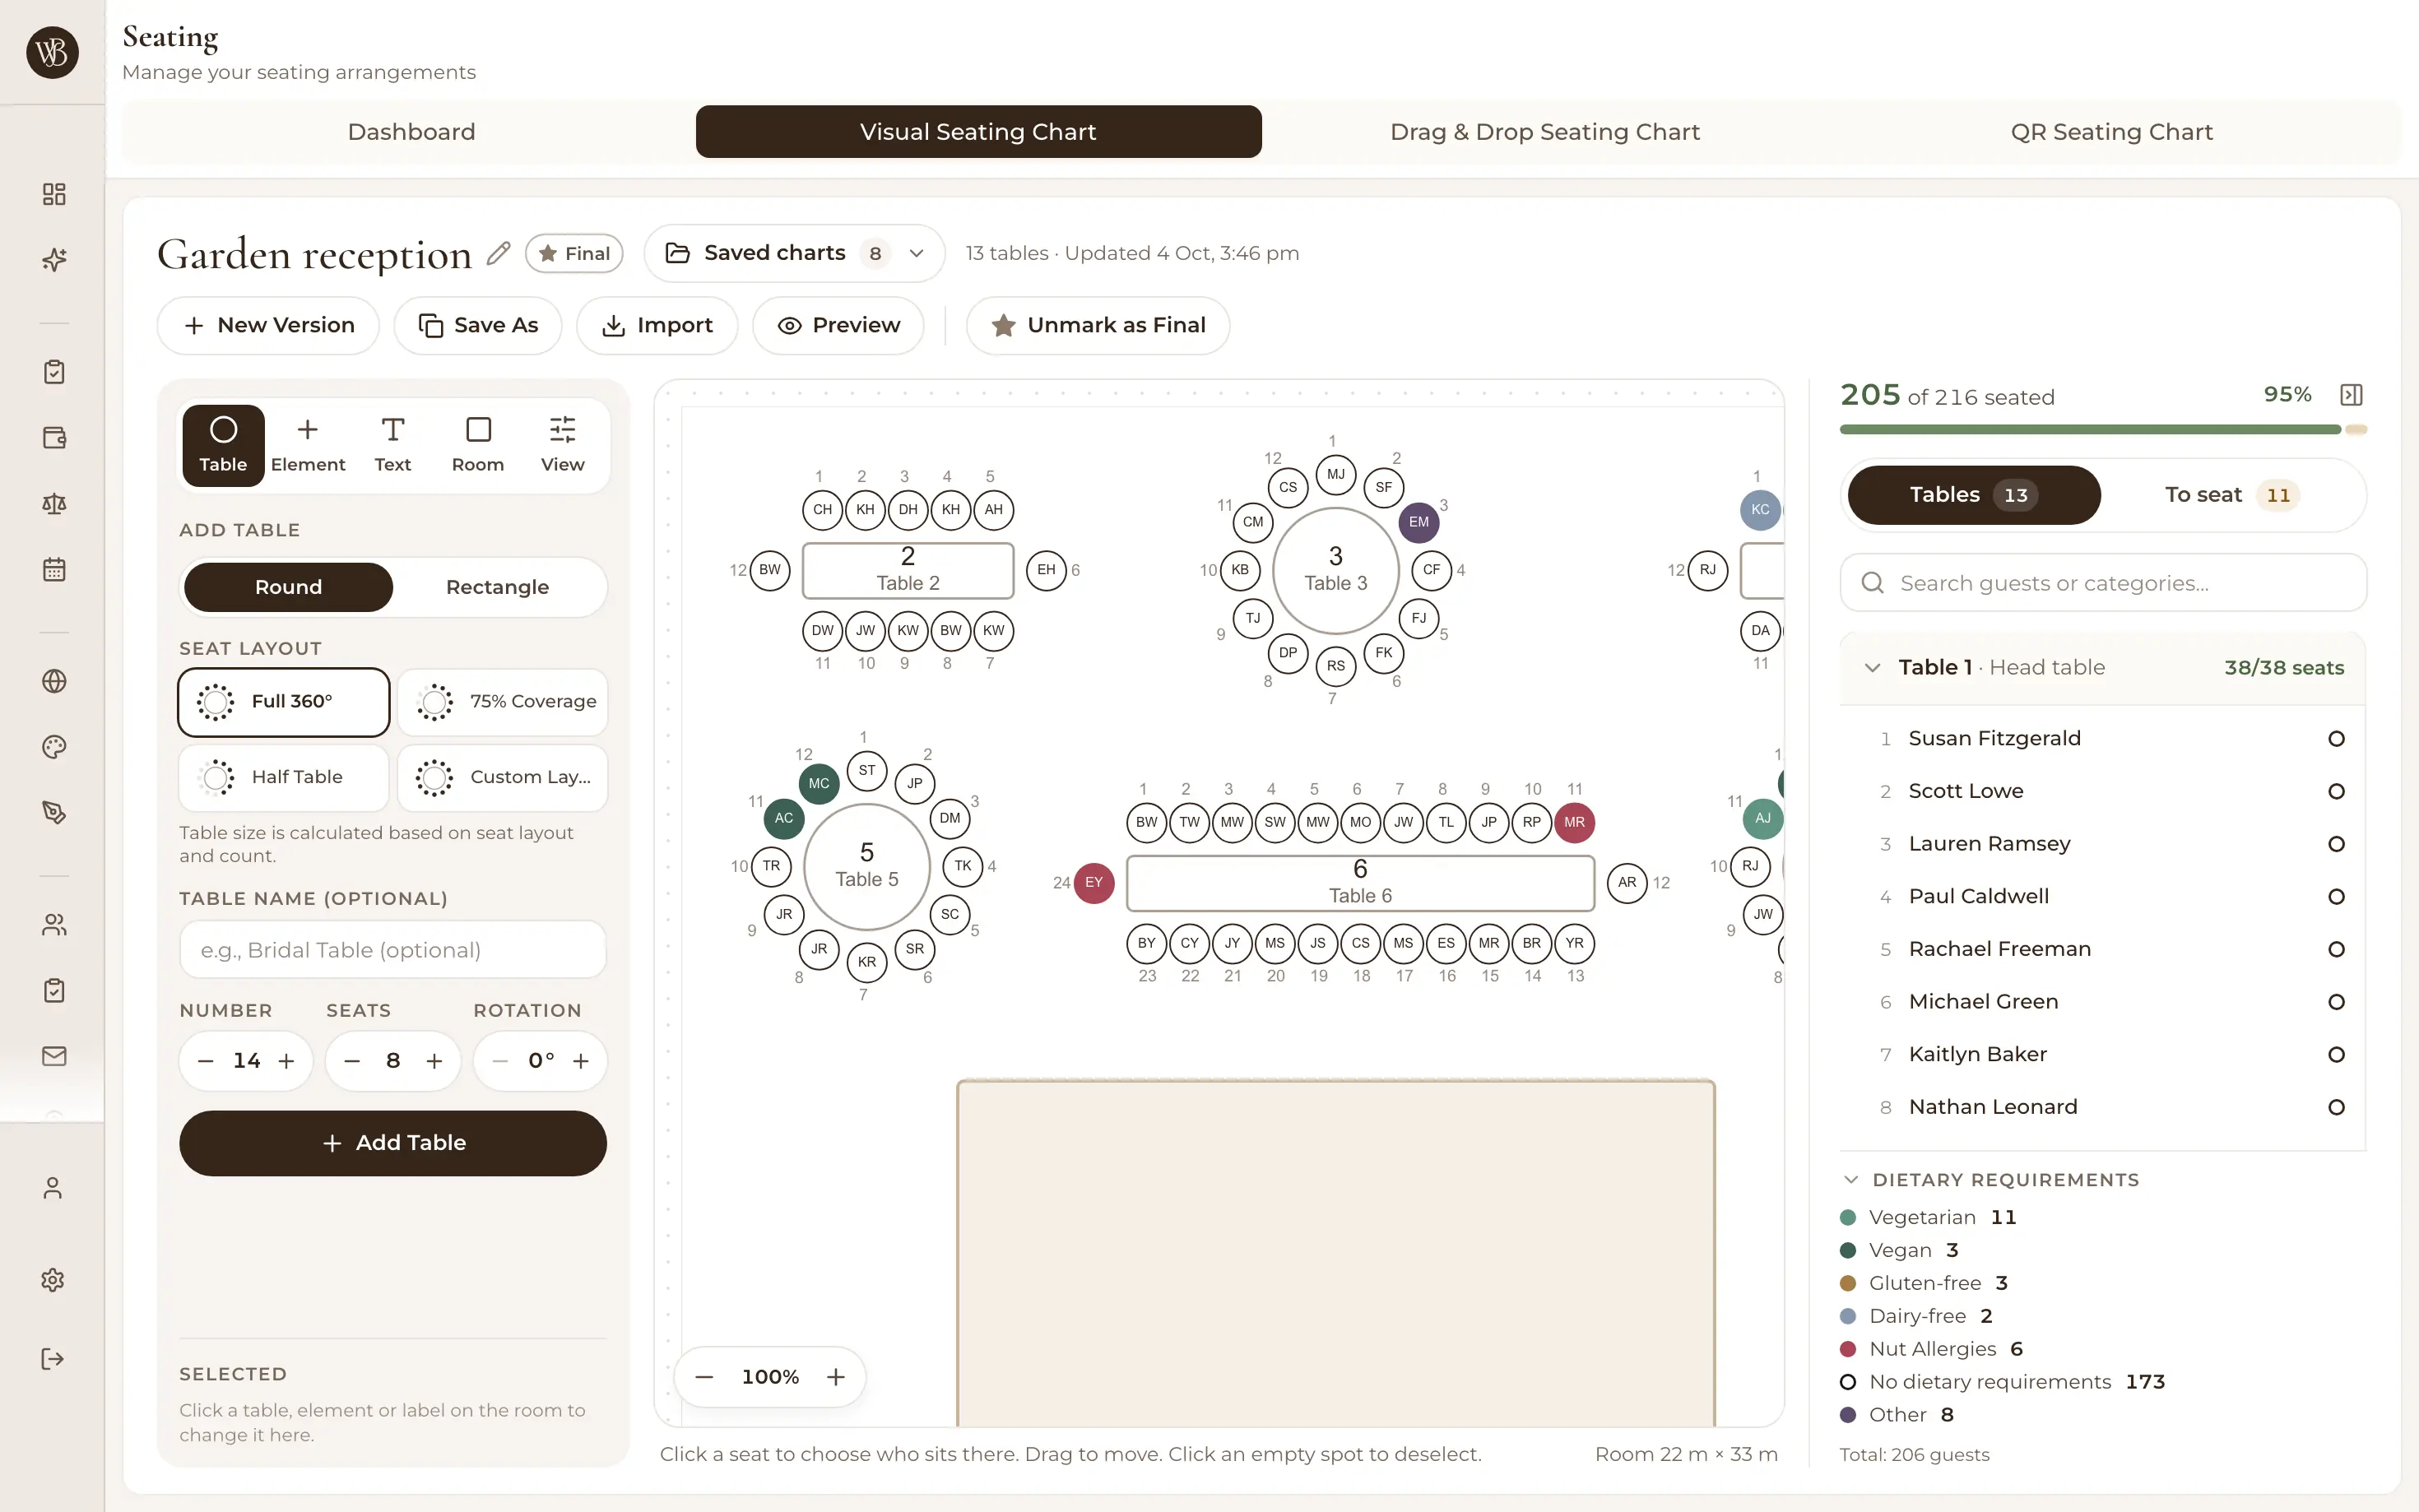Click the Nut Allergies color dot
Image resolution: width=2419 pixels, height=1512 pixels.
click(x=1848, y=1349)
